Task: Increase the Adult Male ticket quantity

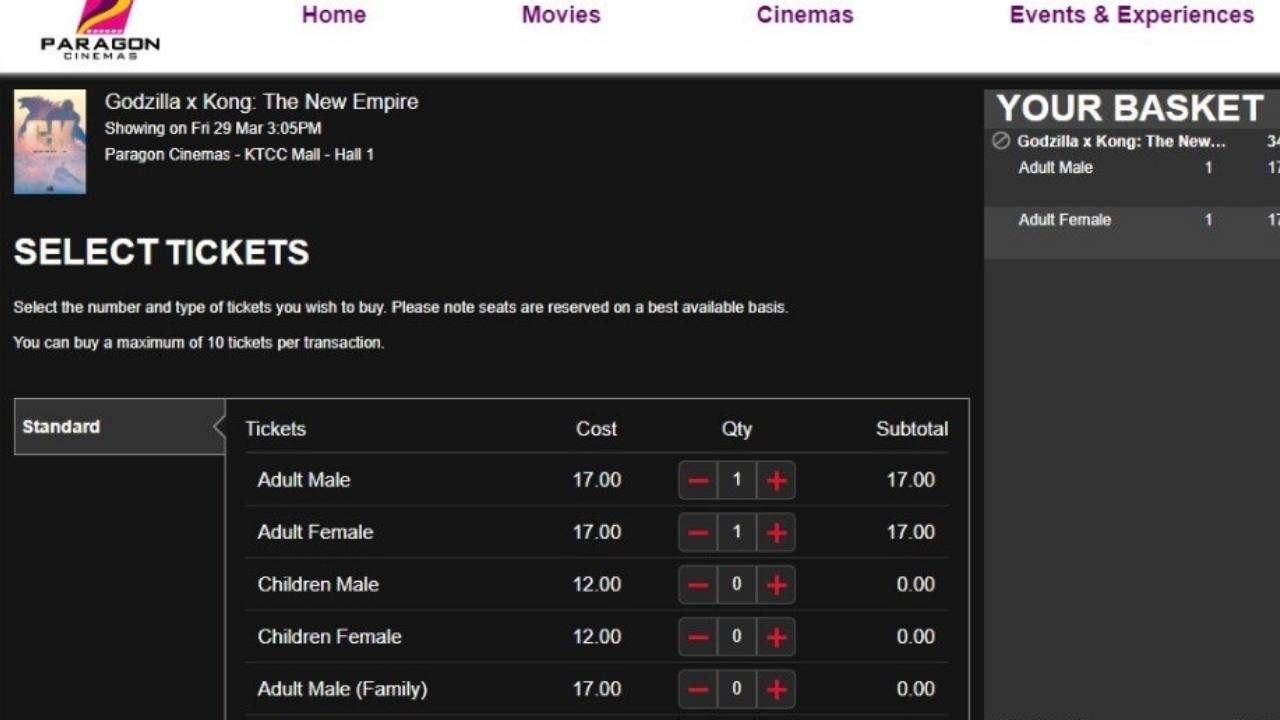Action: (776, 480)
